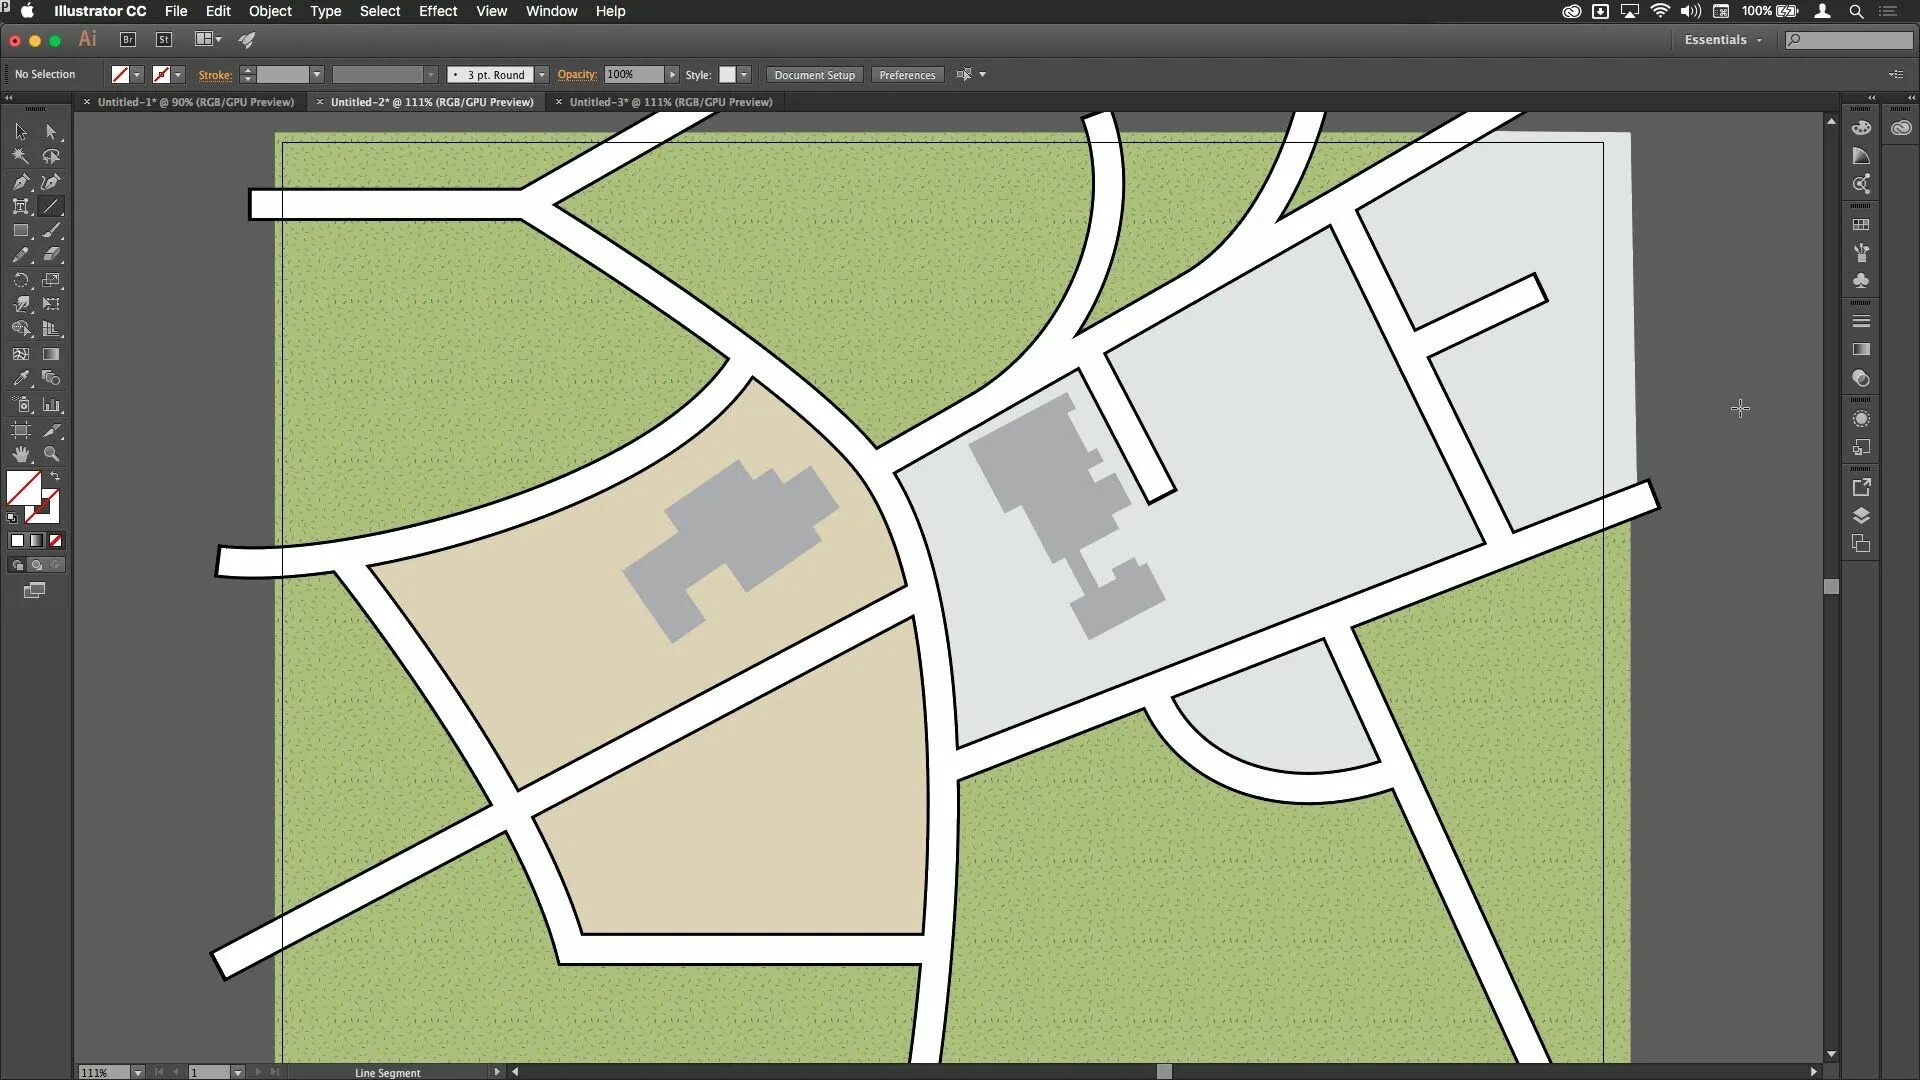Select the Pen tool in toolbar
Image resolution: width=1920 pixels, height=1080 pixels.
(x=20, y=181)
